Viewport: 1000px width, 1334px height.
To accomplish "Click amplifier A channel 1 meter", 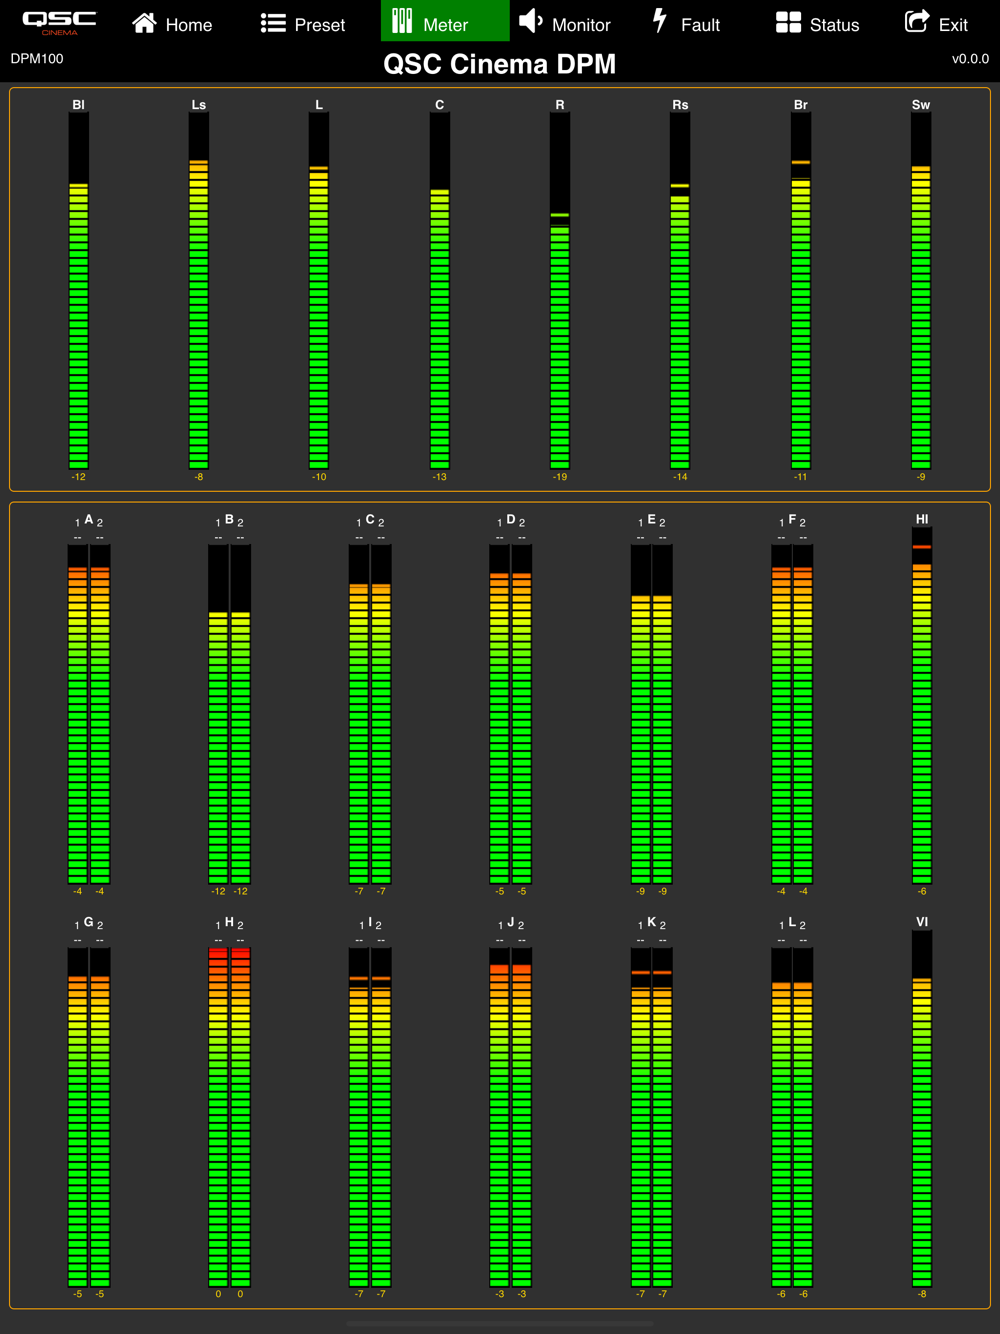I will 78,714.
